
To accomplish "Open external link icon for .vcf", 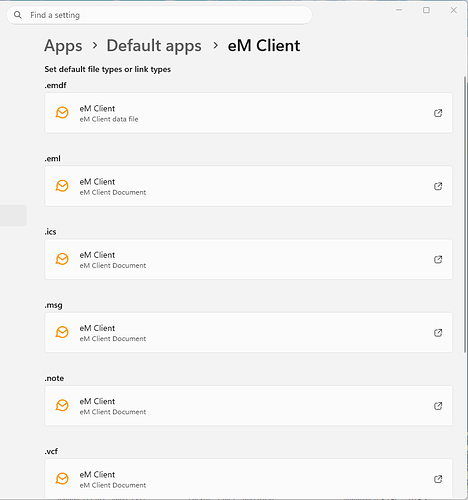I will [438, 479].
